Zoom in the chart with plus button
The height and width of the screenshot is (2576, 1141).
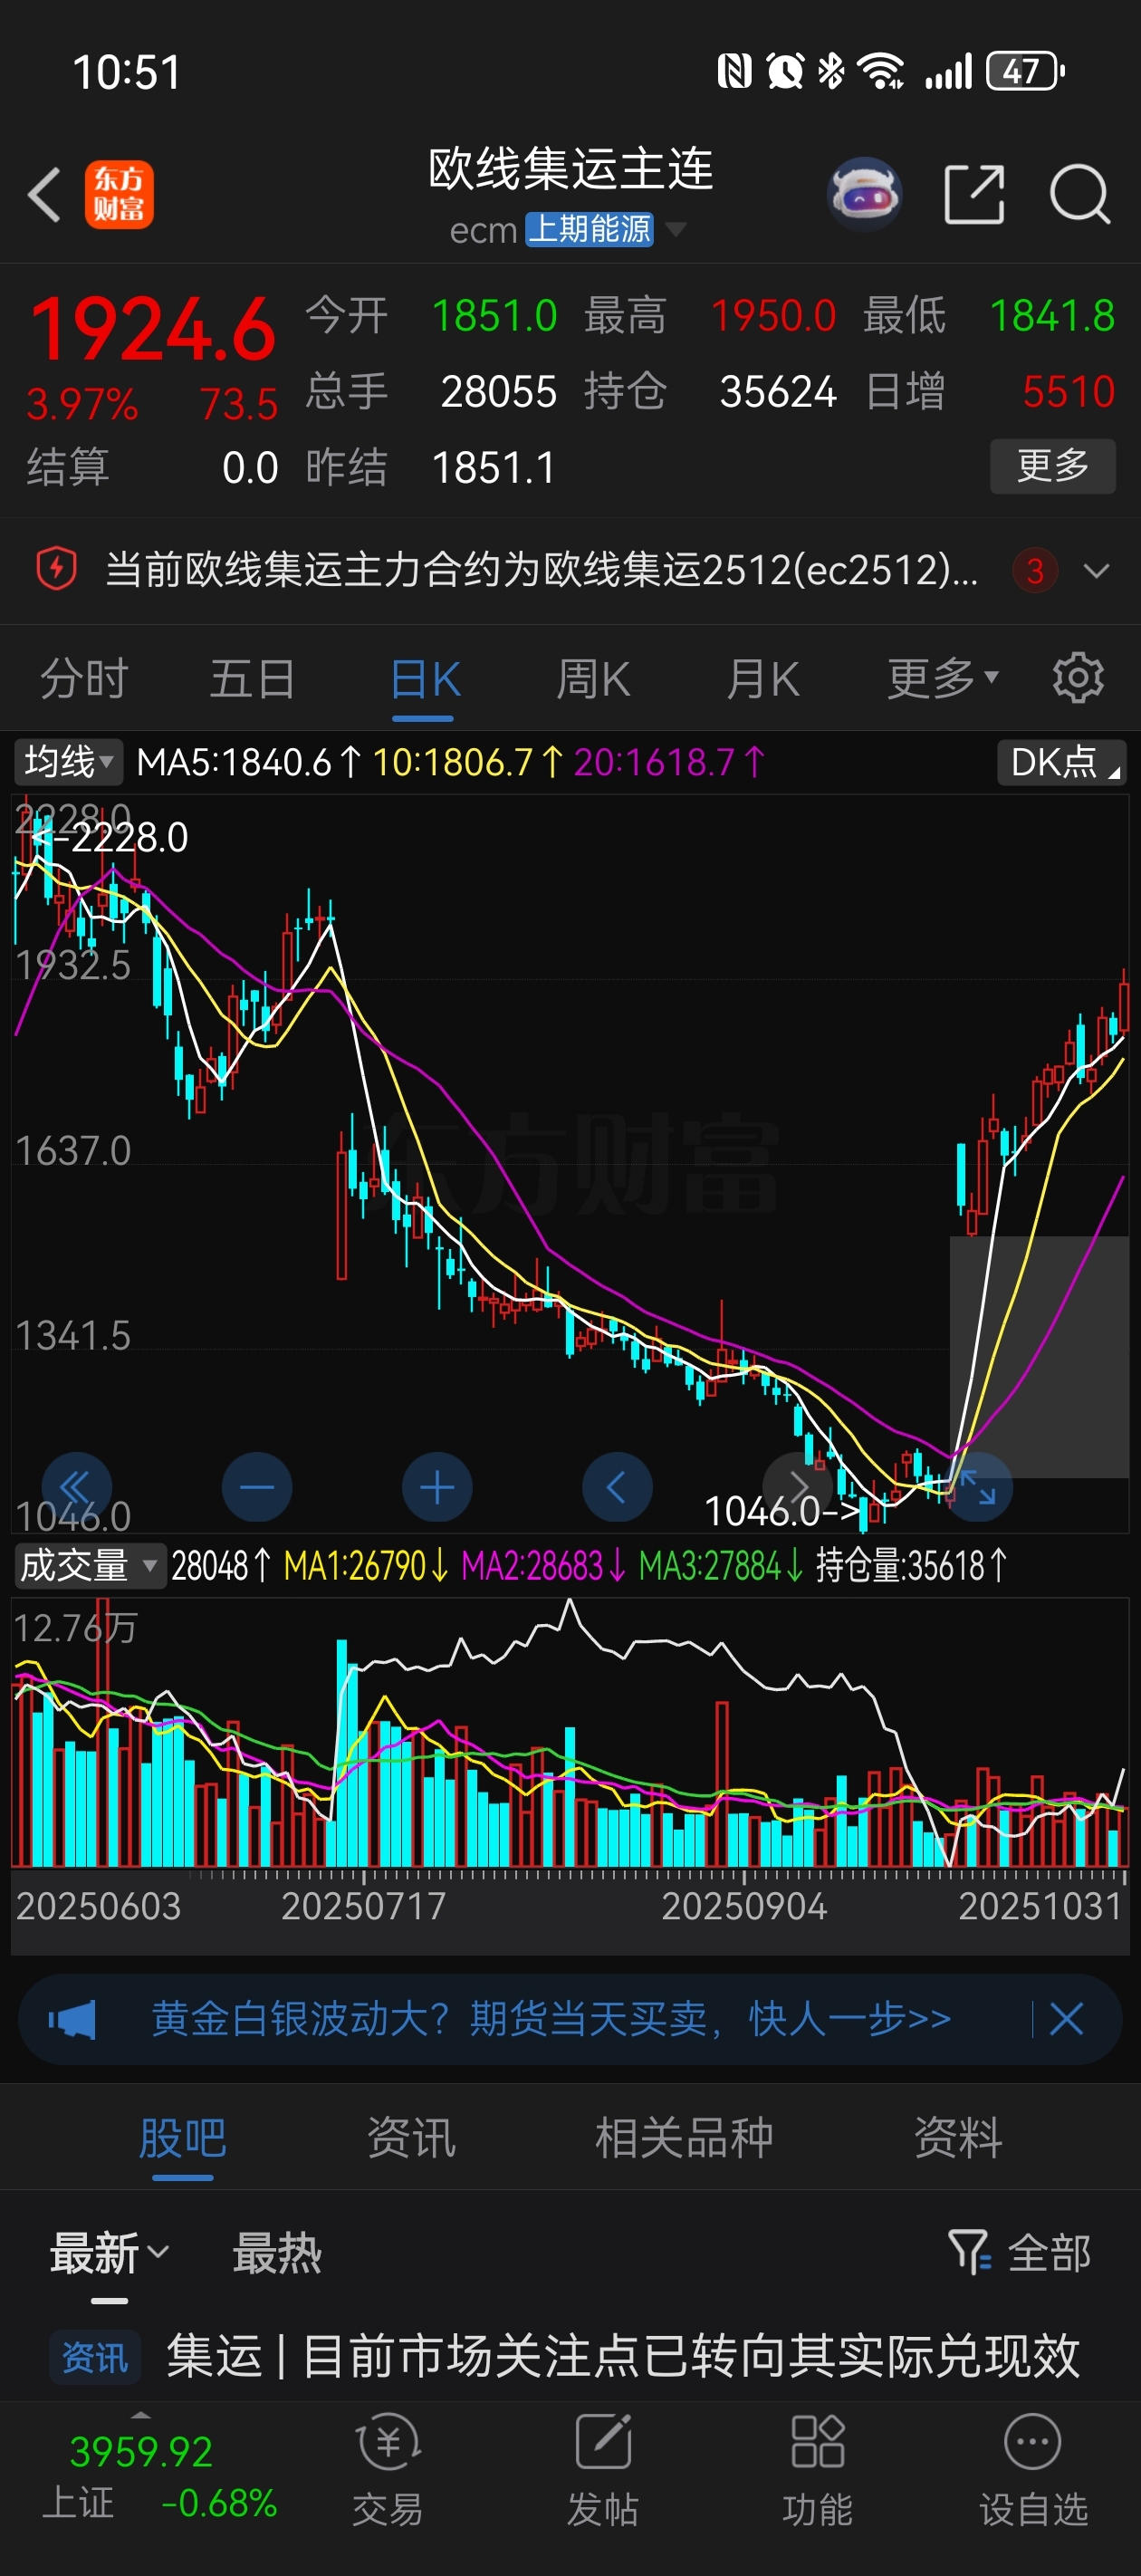tap(437, 1487)
